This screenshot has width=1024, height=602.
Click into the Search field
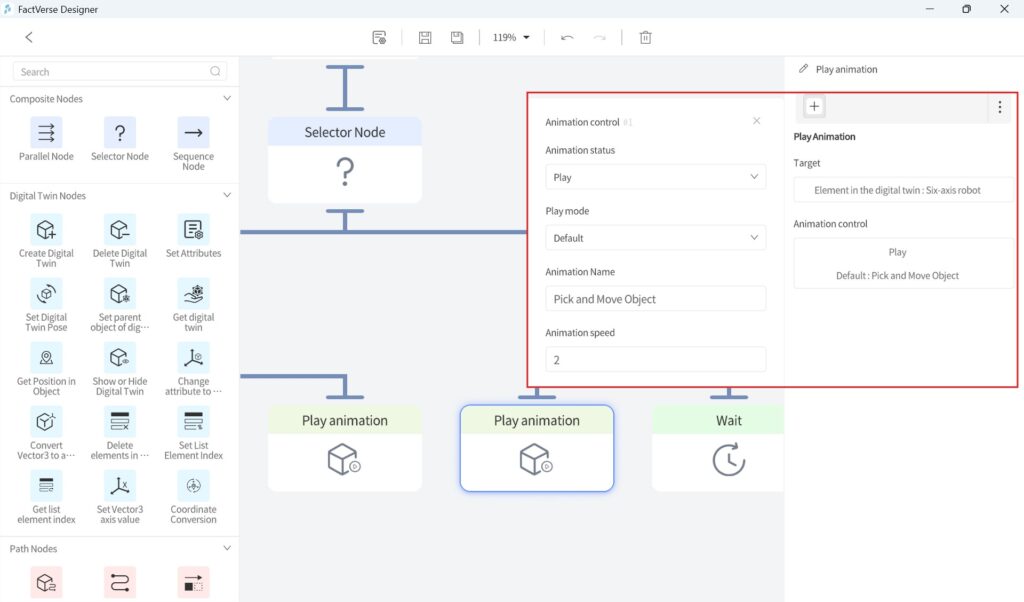pos(120,71)
